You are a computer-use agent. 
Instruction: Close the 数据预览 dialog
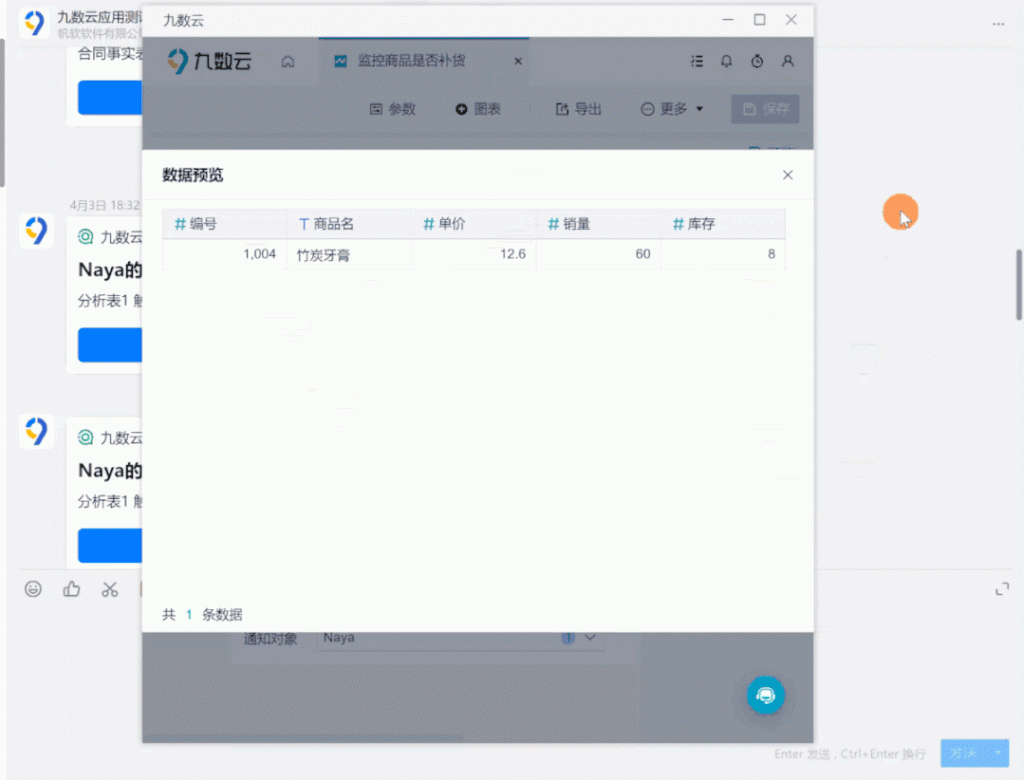pos(787,175)
